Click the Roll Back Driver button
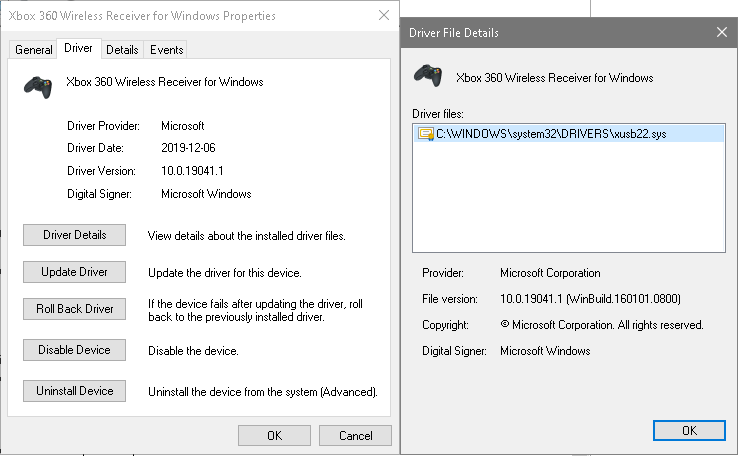 (74, 309)
